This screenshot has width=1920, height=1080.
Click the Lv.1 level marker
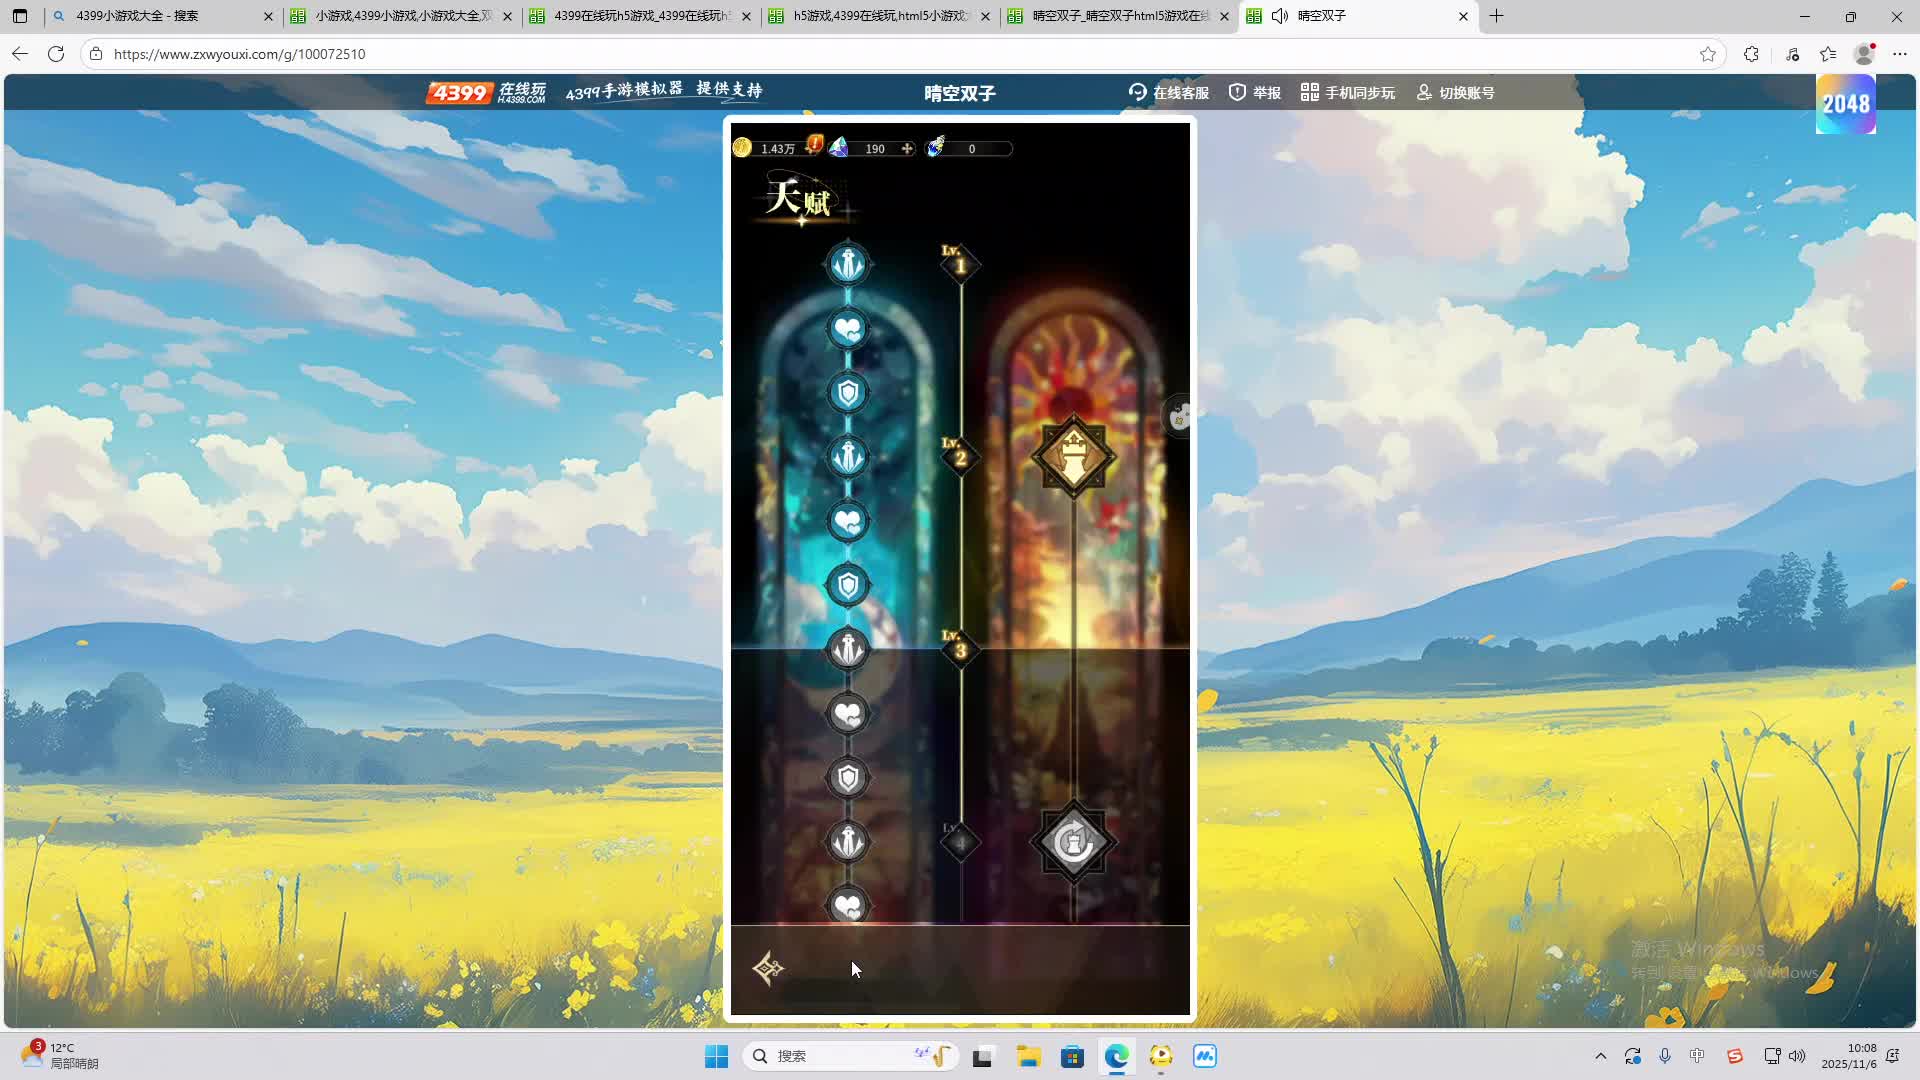click(960, 265)
